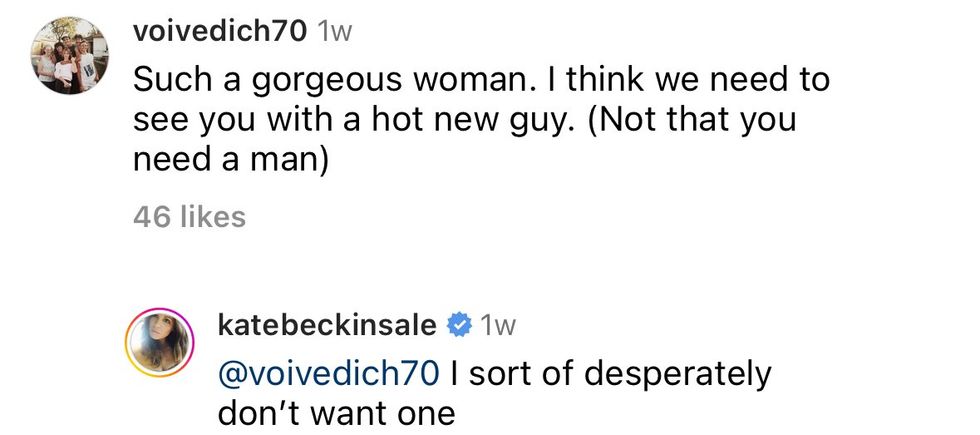Click the word "gorgeous" in the first comment

point(317,79)
